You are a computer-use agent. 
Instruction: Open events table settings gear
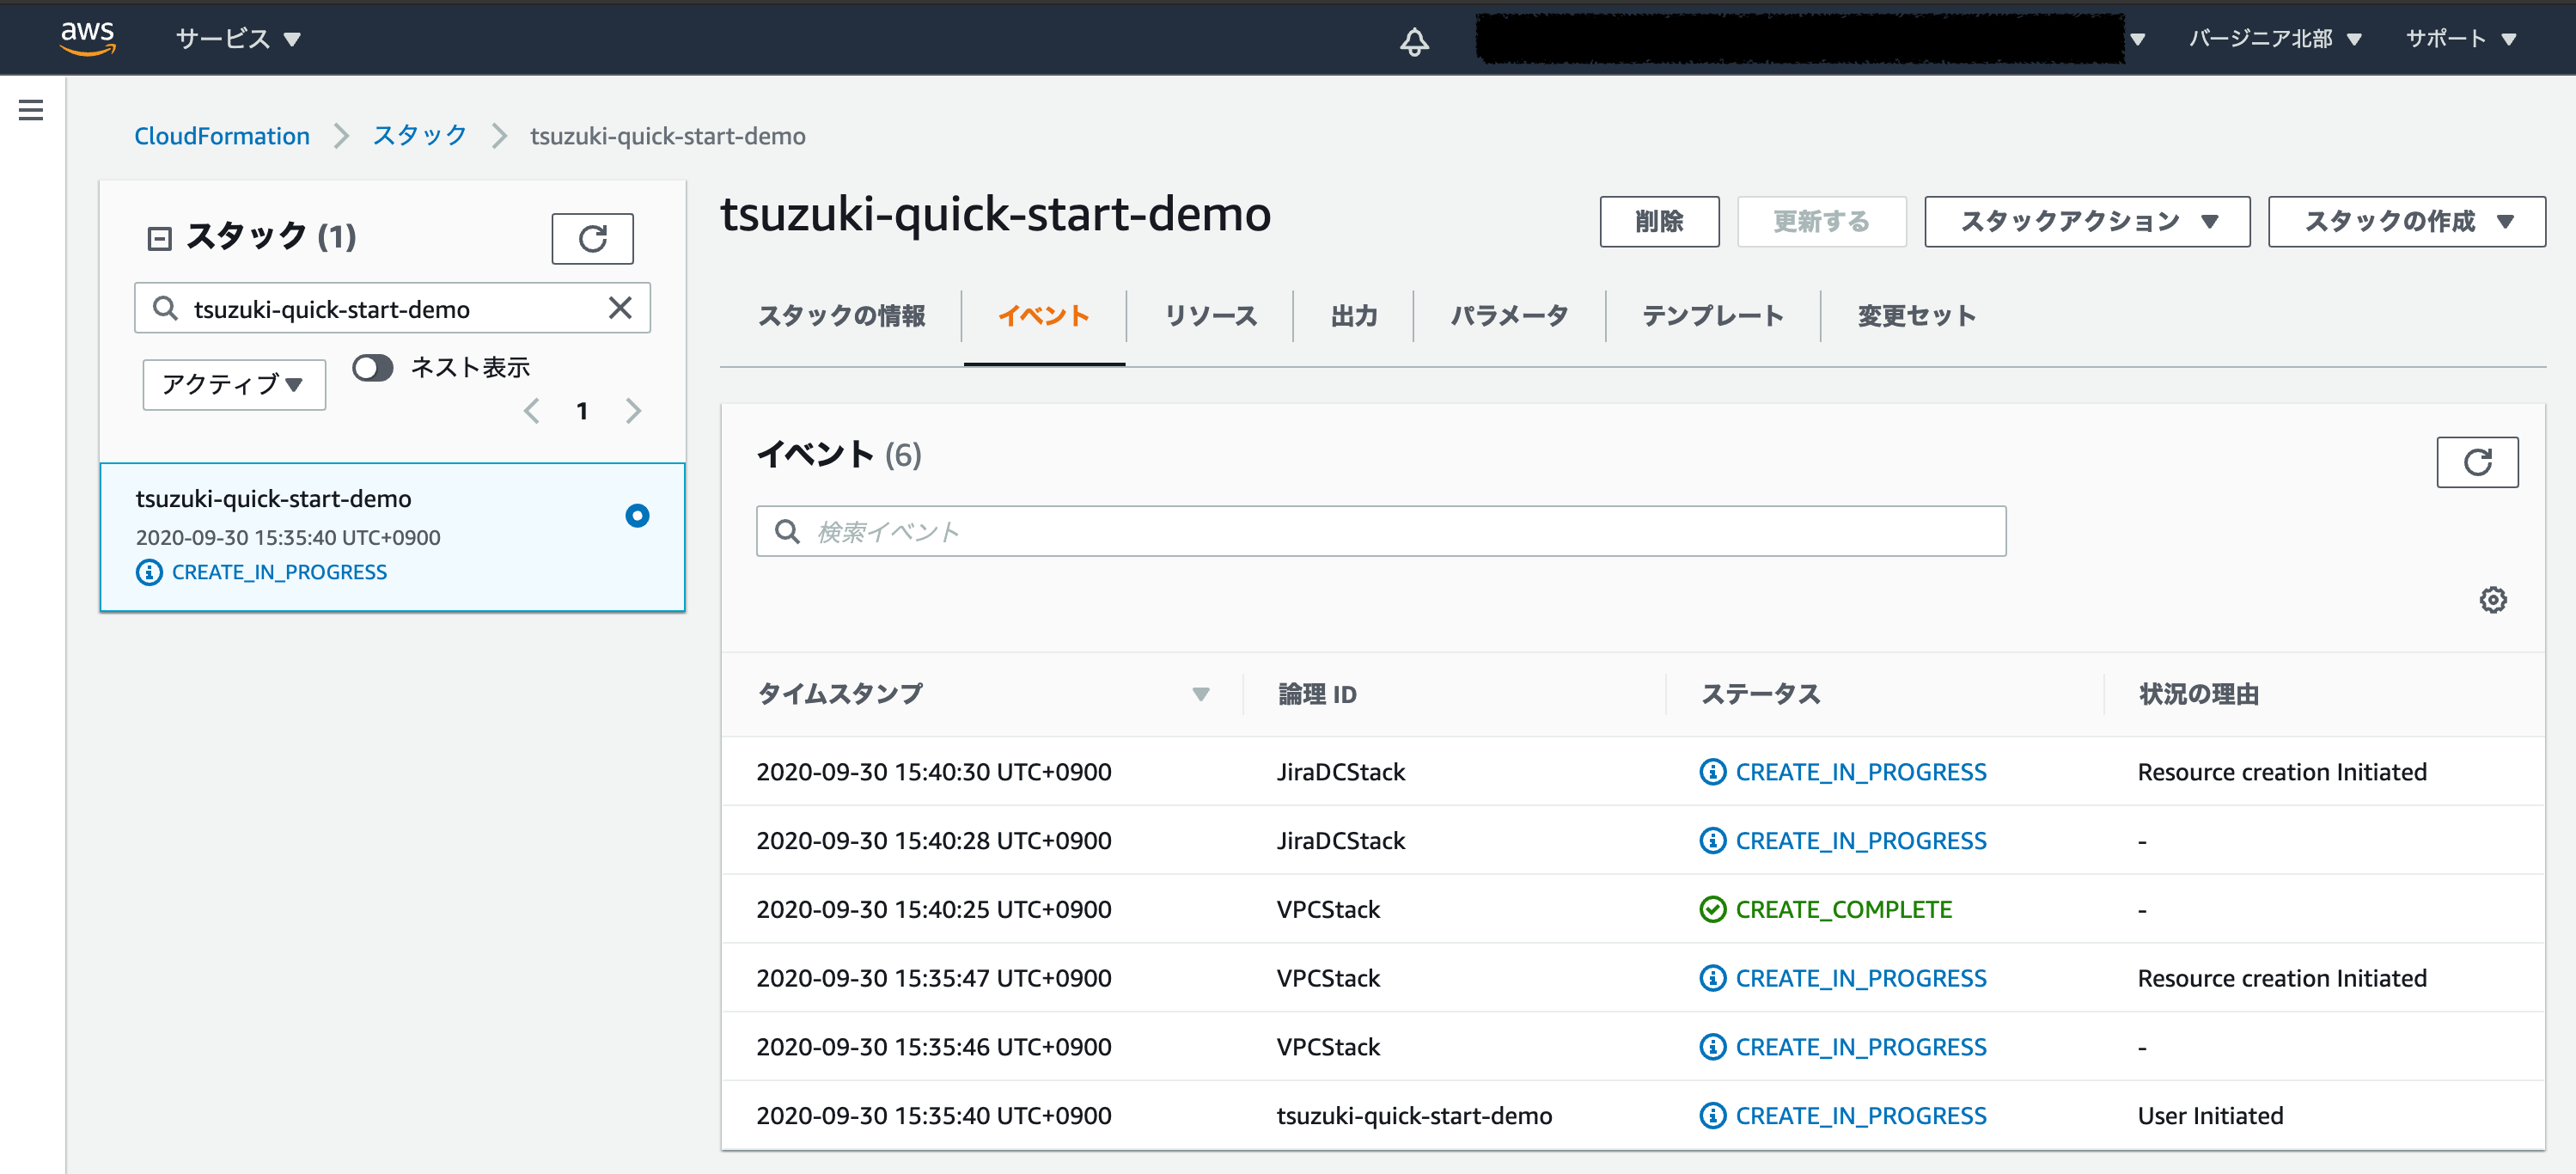[2493, 600]
